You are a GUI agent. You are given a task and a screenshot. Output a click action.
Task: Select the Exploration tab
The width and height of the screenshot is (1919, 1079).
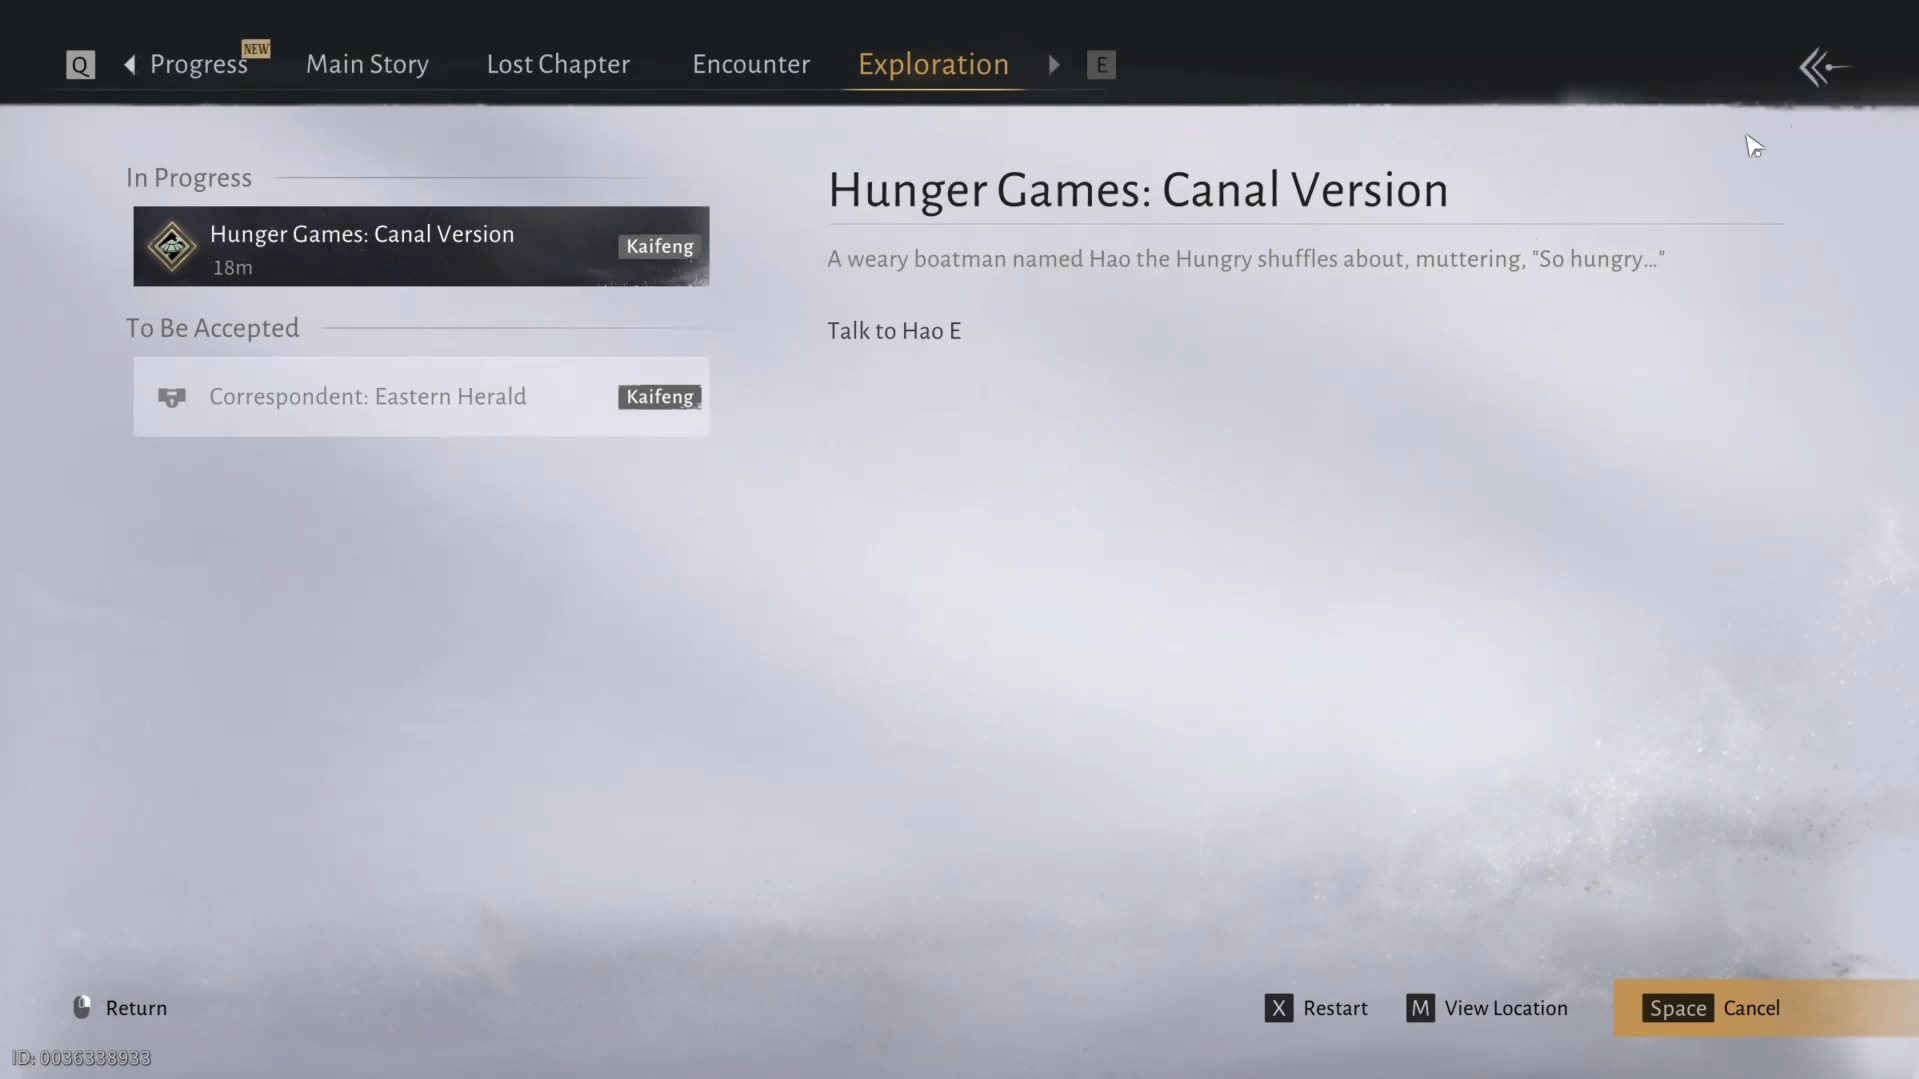coord(933,64)
